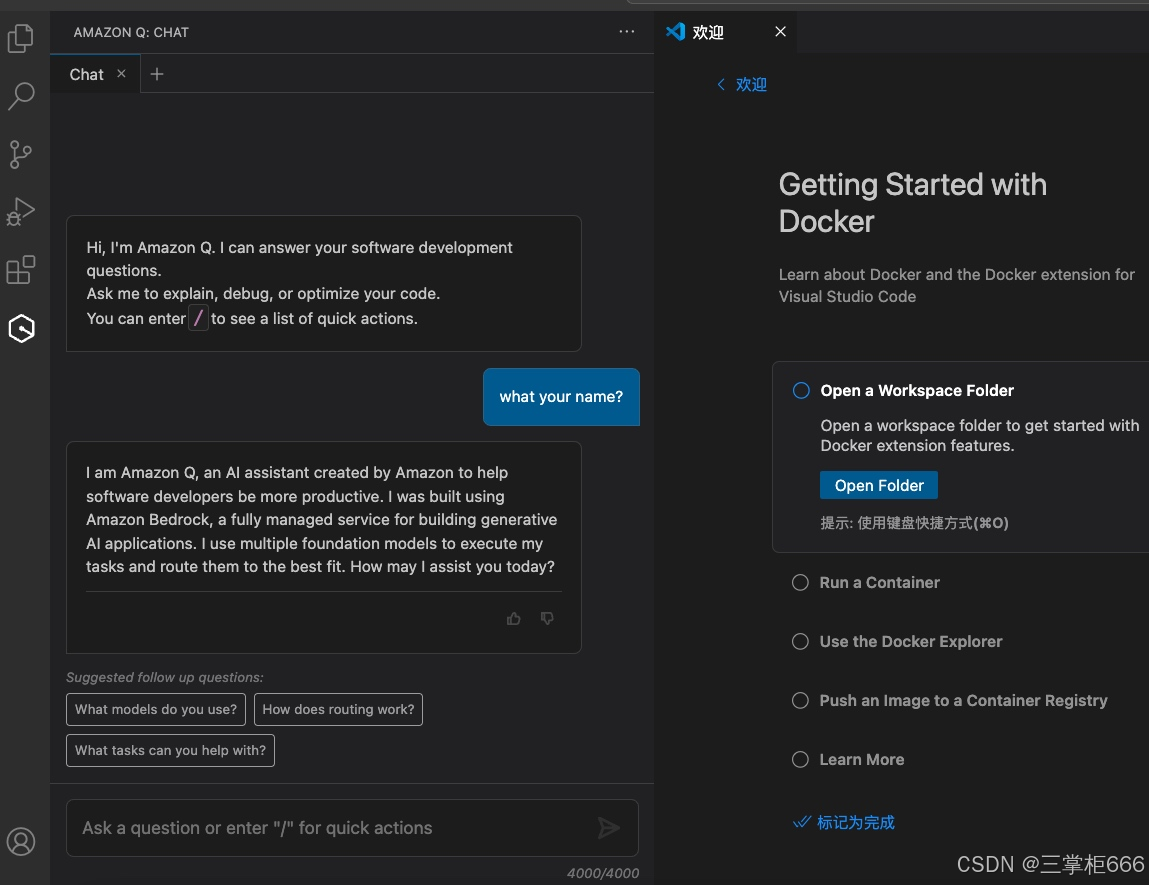Expand the Learn More step
This screenshot has width=1149, height=885.
(x=862, y=760)
